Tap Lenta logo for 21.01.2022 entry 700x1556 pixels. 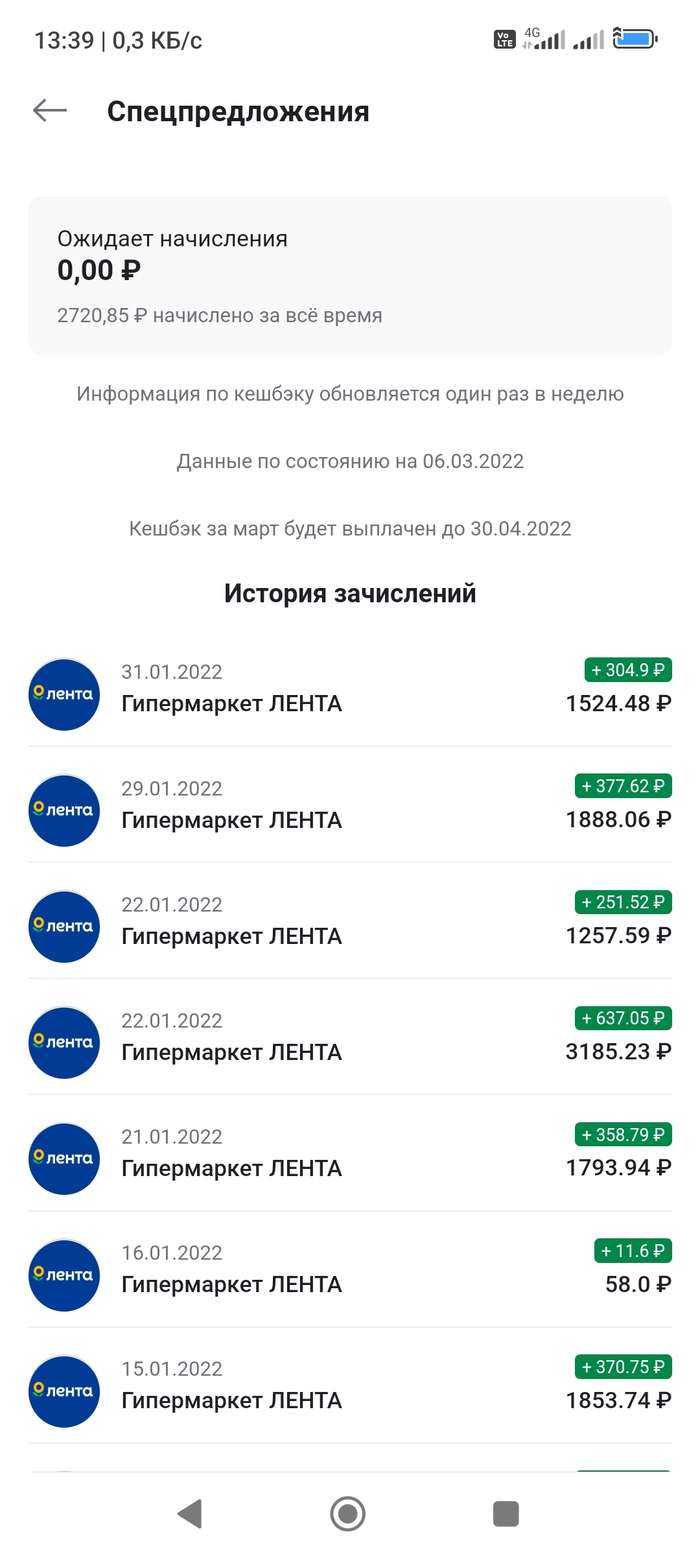(x=64, y=1158)
